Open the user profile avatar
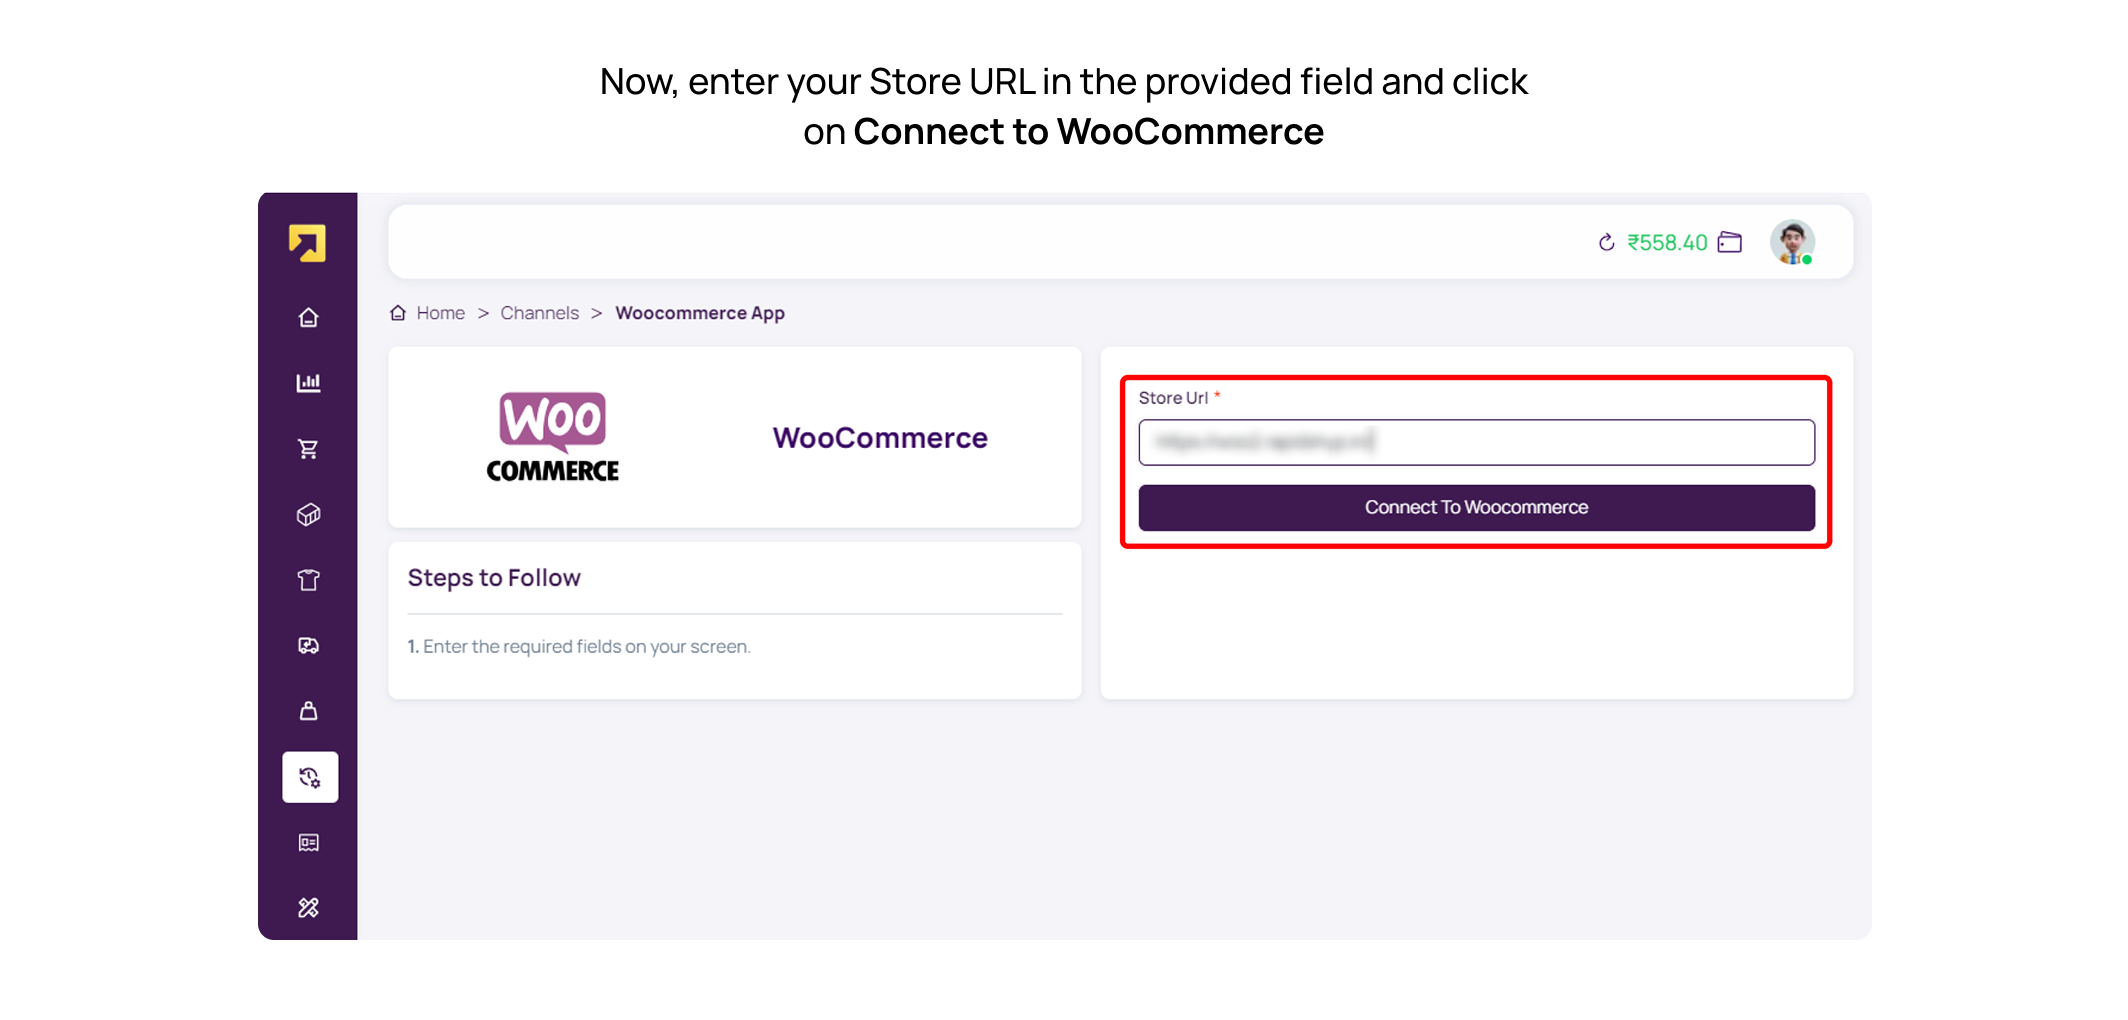 click(1792, 242)
